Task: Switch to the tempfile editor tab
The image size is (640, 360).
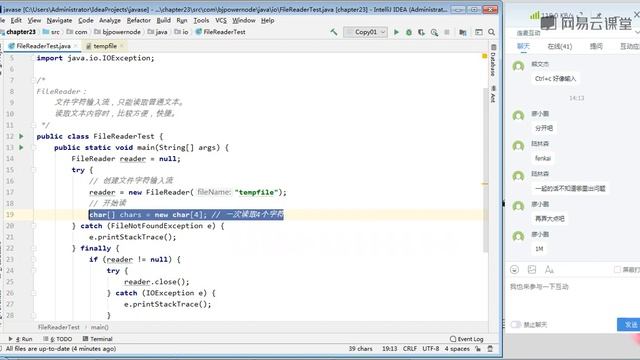Action: 104,46
